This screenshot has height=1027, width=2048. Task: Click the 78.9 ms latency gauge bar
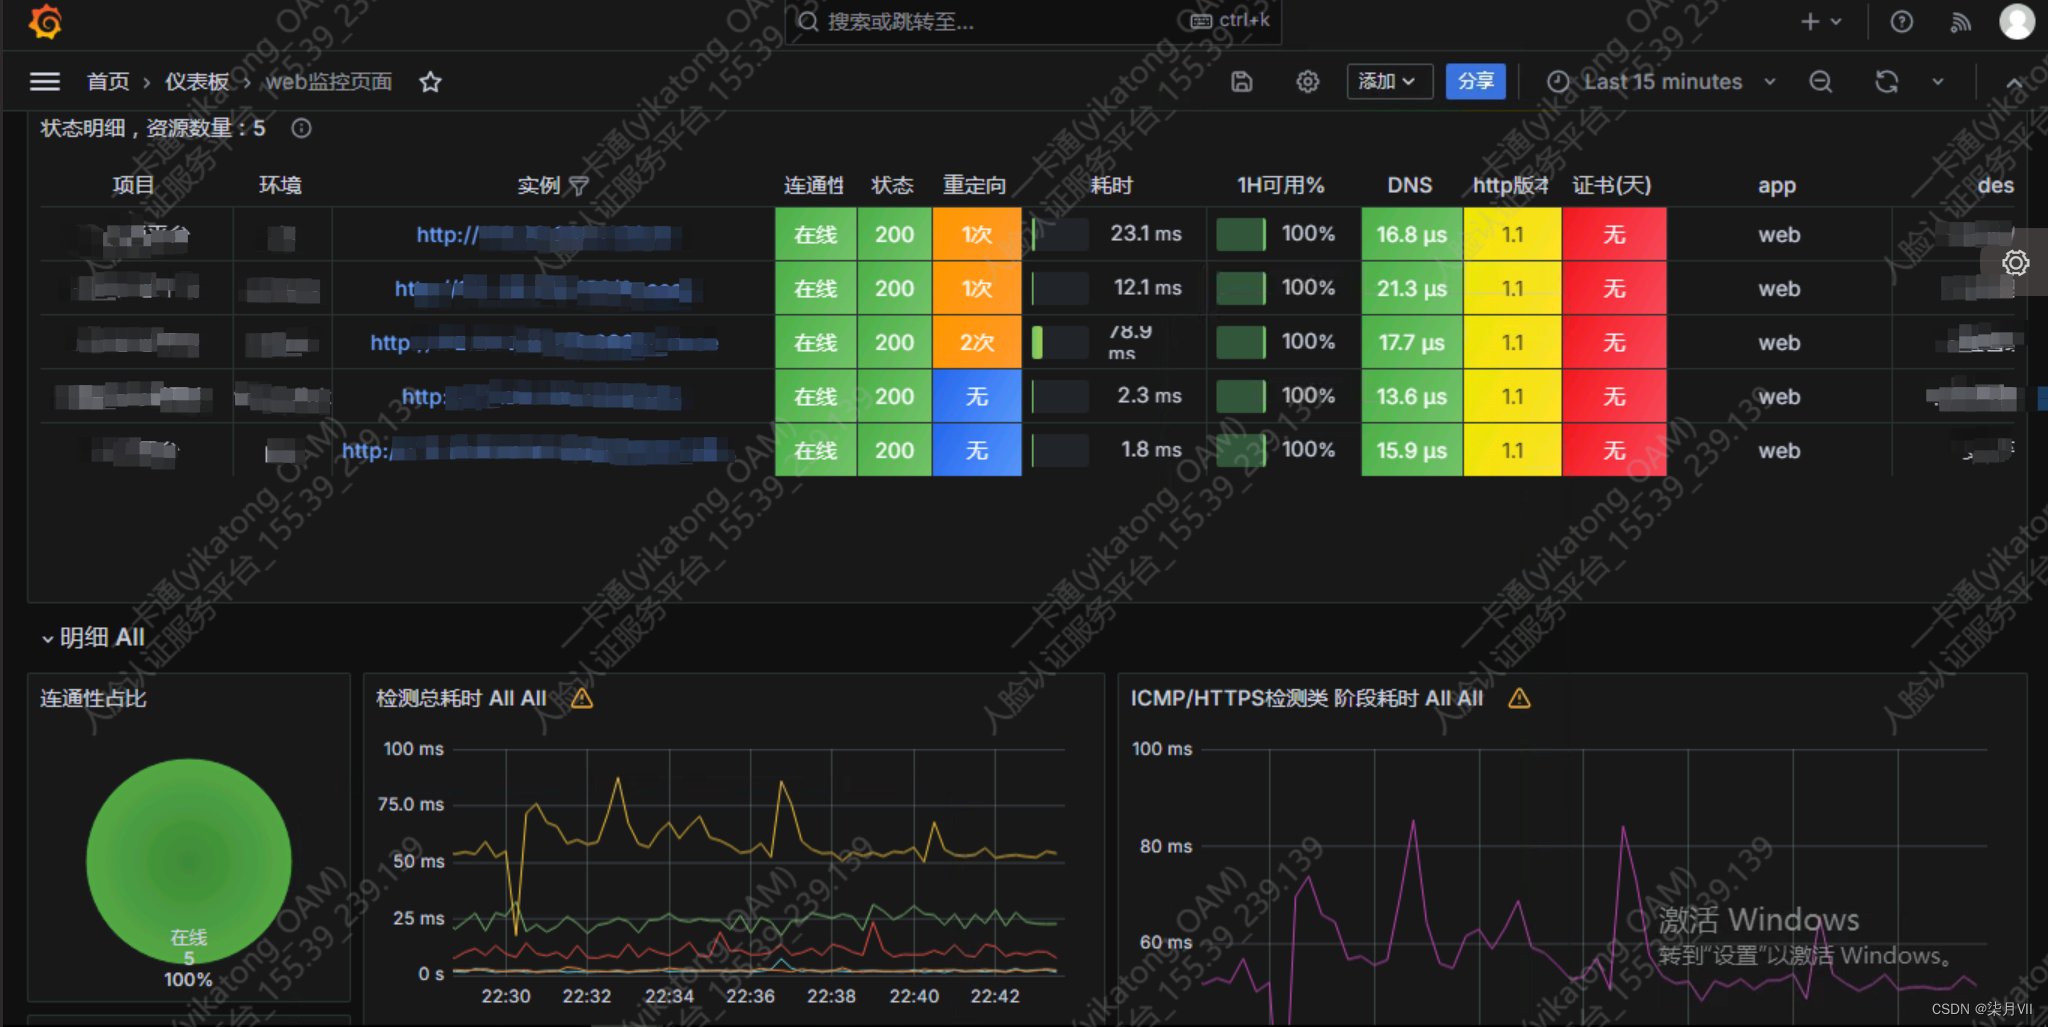1060,342
